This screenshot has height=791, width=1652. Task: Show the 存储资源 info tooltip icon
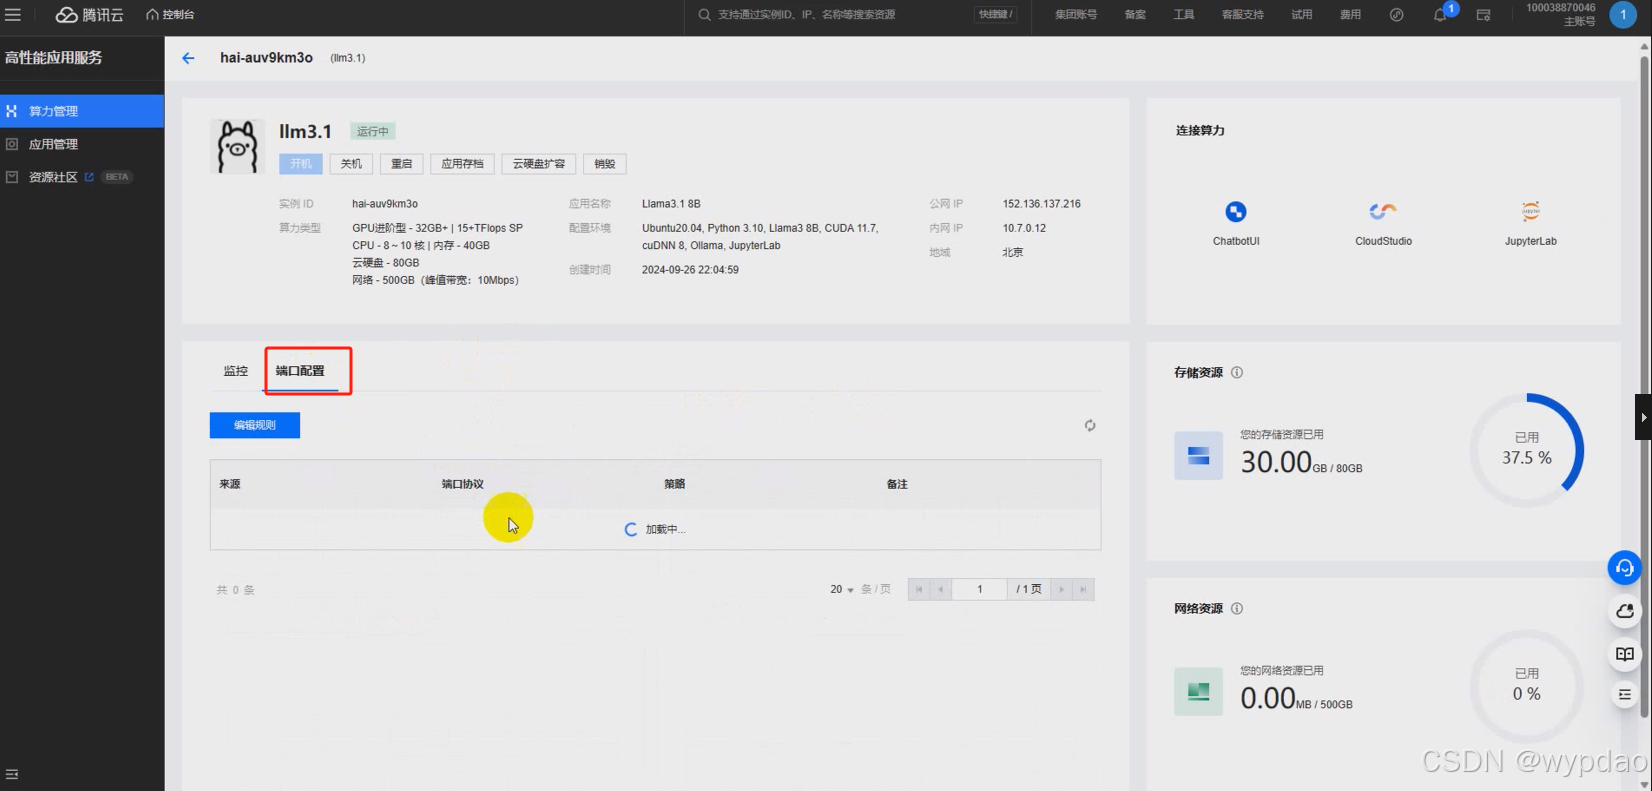(x=1237, y=372)
